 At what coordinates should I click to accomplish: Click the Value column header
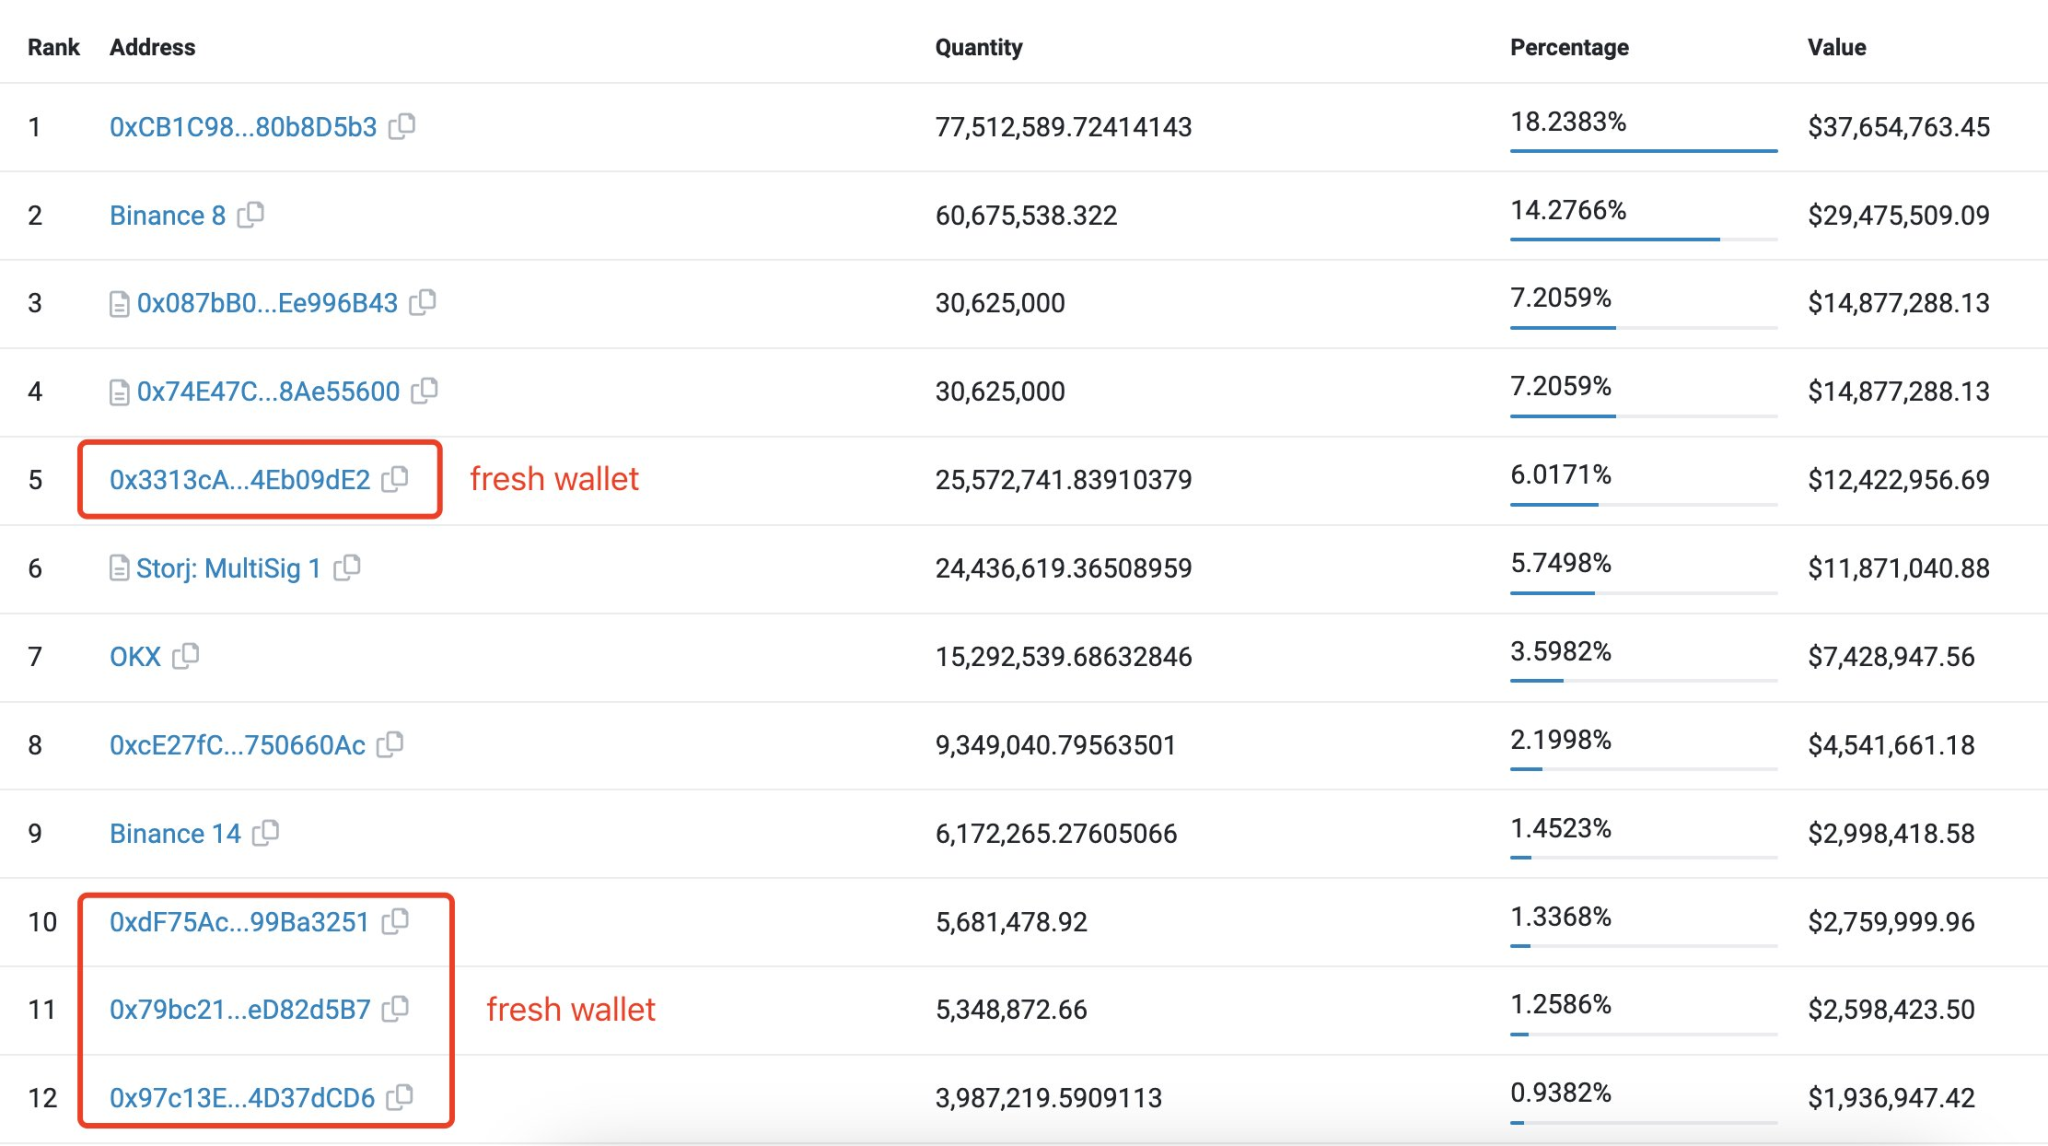click(x=1836, y=47)
